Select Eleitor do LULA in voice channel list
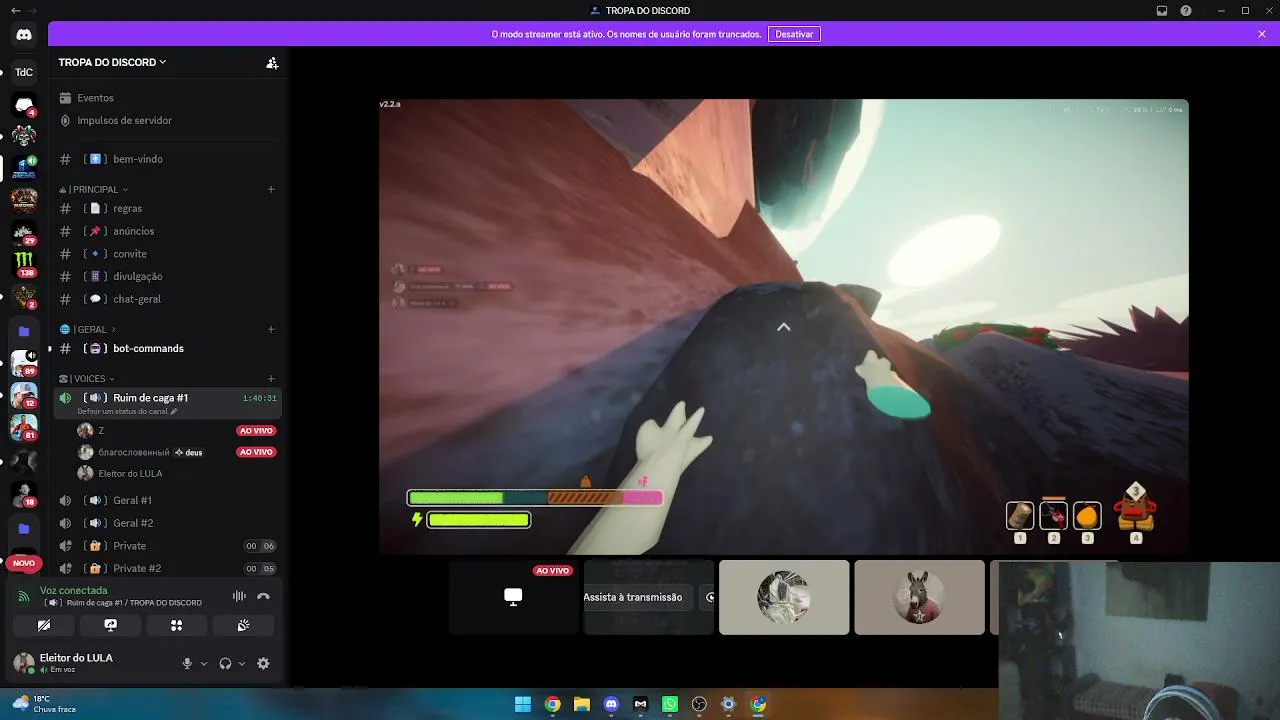Image resolution: width=1280 pixels, height=720 pixels. [176, 474]
